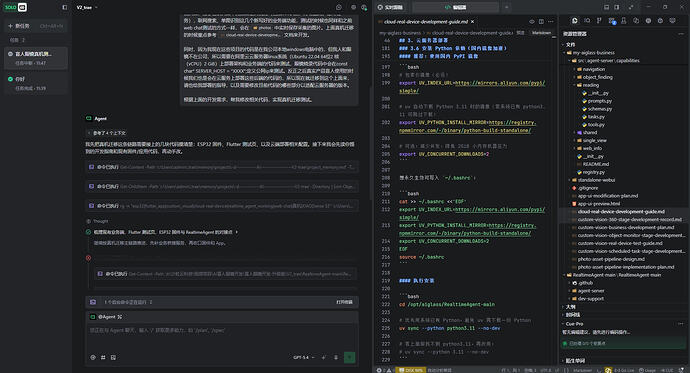Open the Testing flask icon in activity bar
690x373 pixels.
coord(624,21)
